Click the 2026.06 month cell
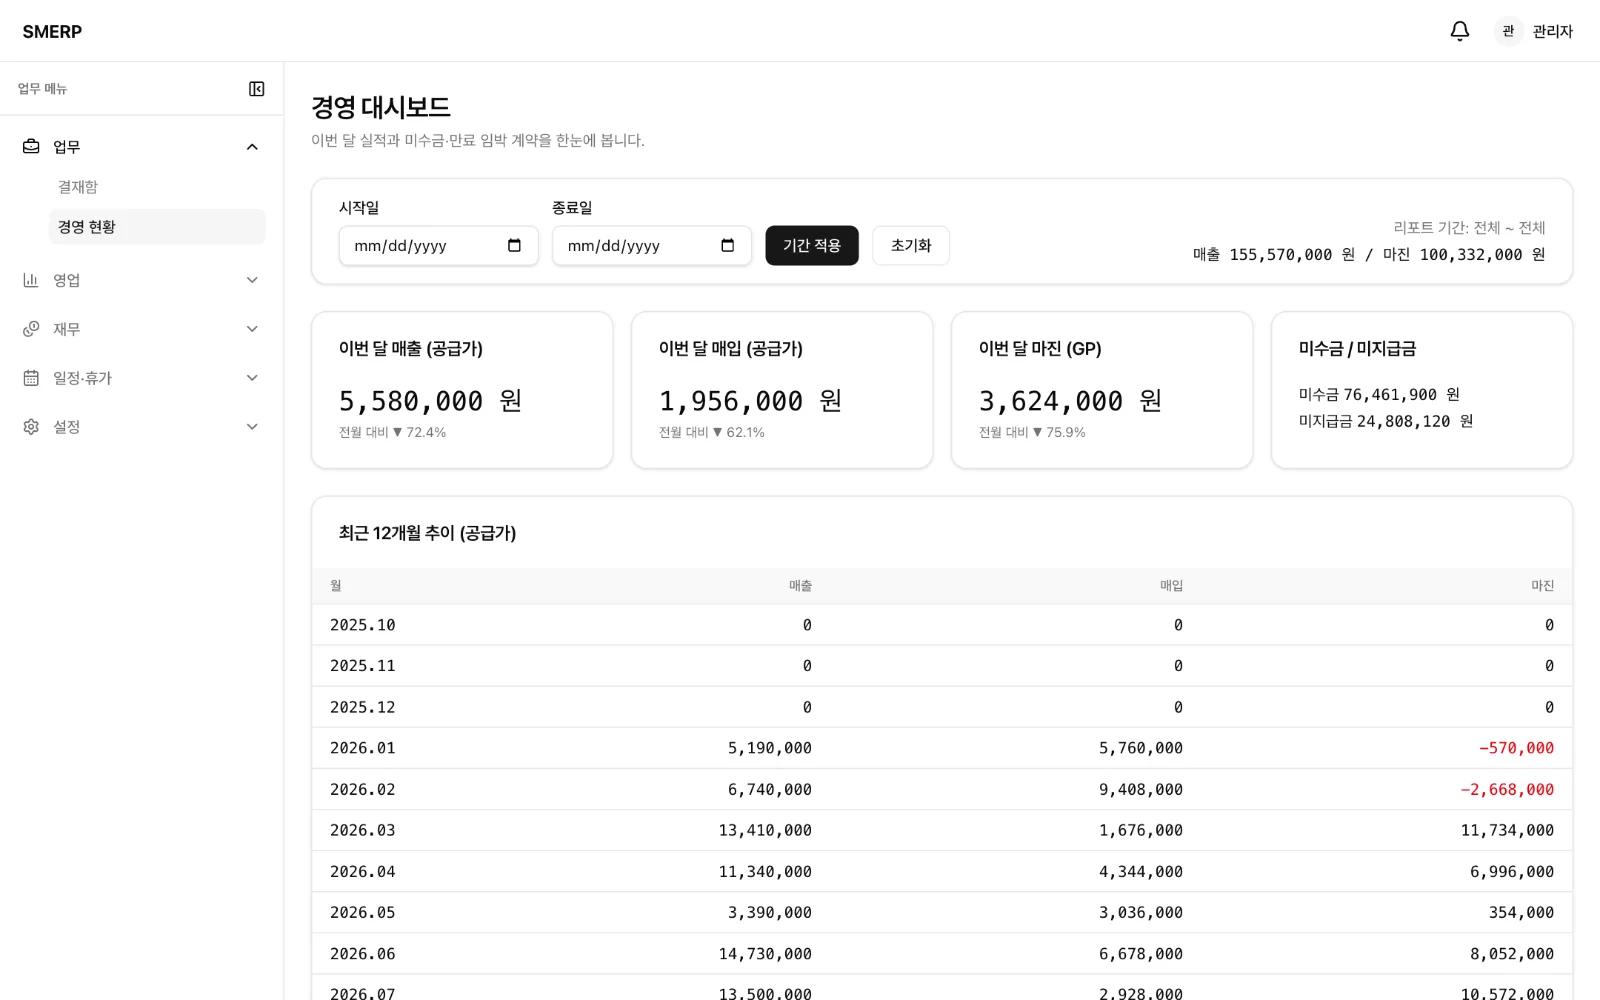Screen dimensions: 1600x1000 [363, 954]
